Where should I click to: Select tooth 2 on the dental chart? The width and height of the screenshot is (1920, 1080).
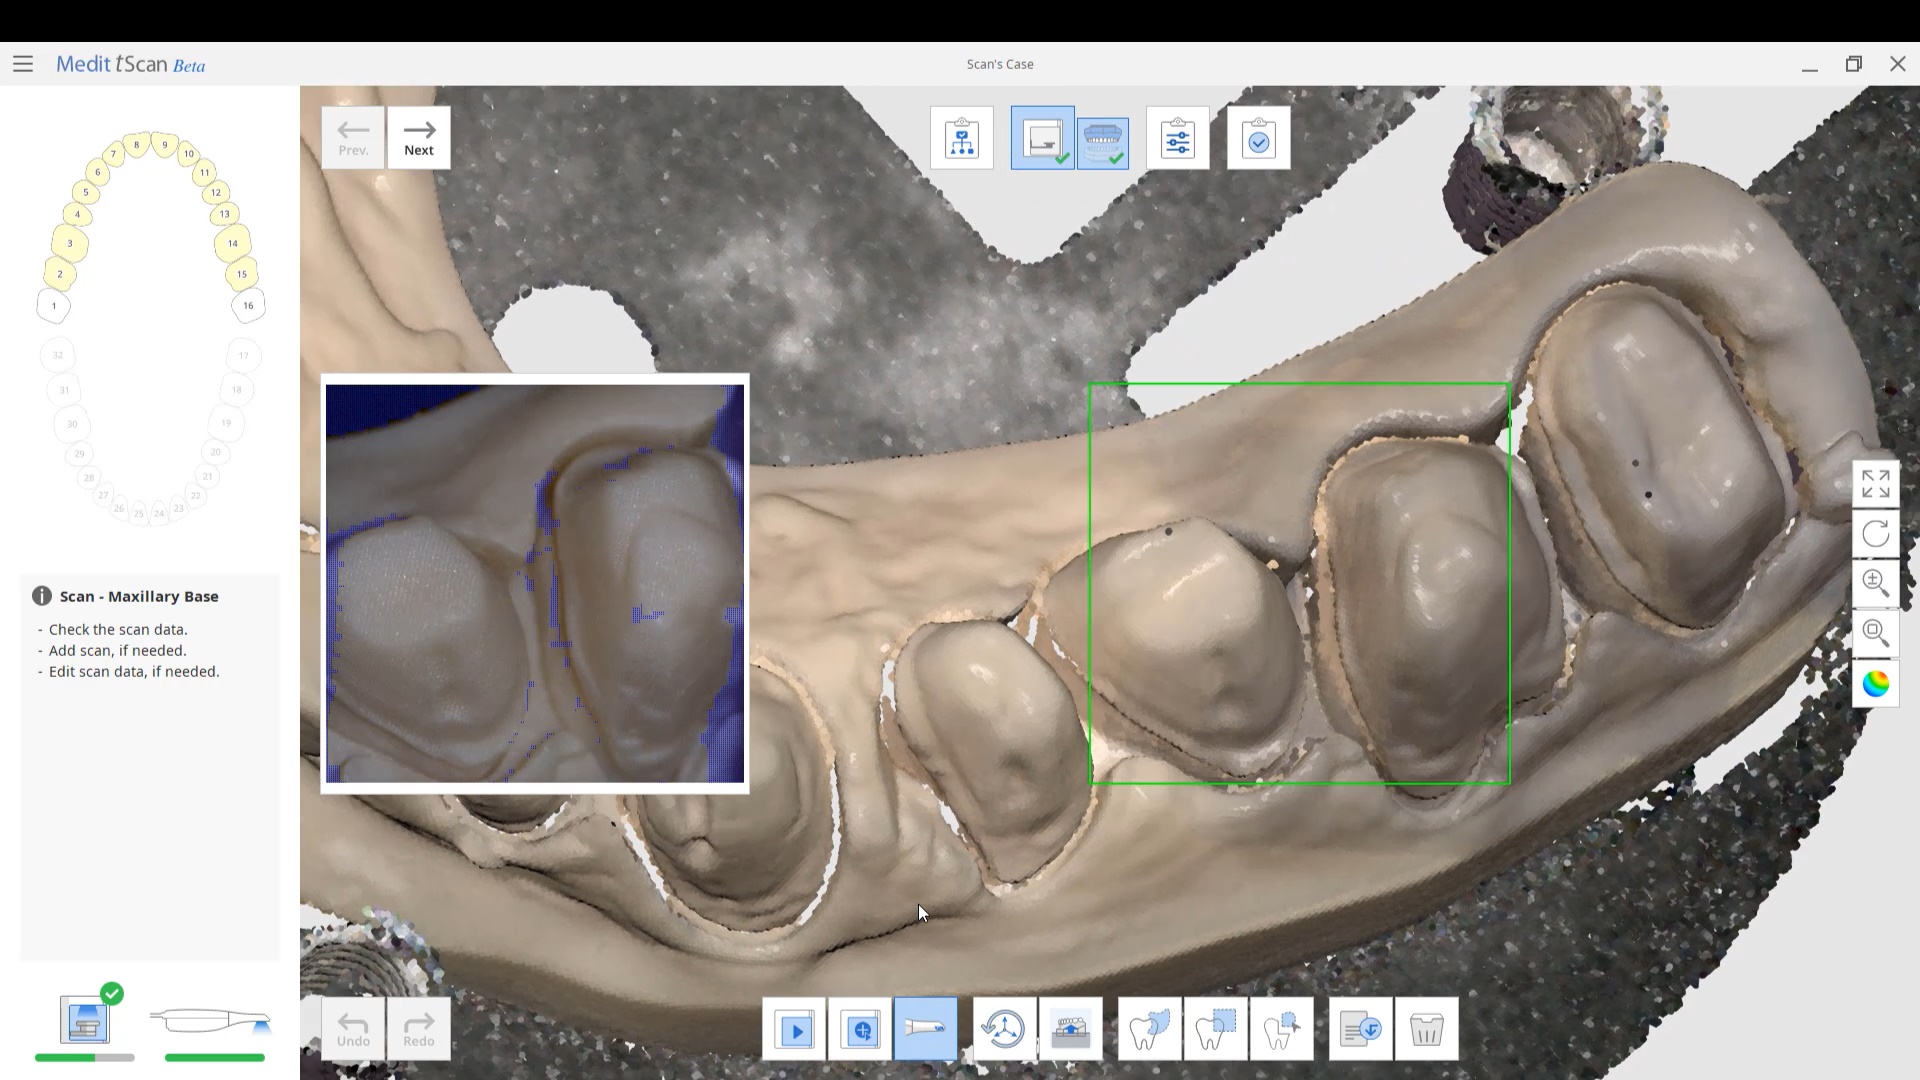pyautogui.click(x=60, y=274)
